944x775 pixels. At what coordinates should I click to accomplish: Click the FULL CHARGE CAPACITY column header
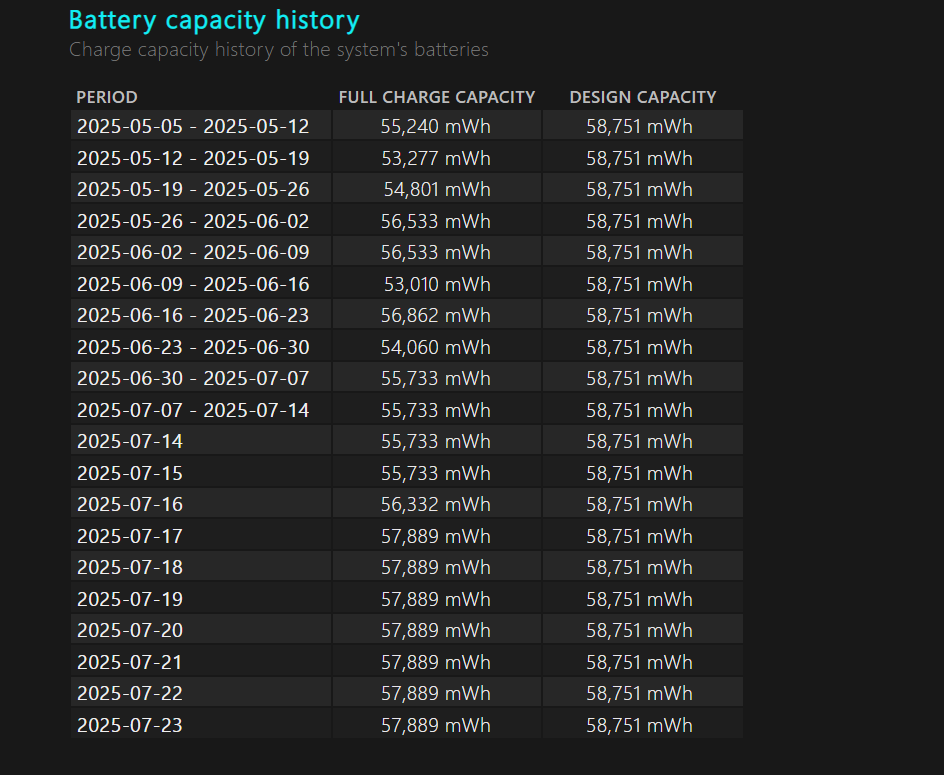coord(436,97)
